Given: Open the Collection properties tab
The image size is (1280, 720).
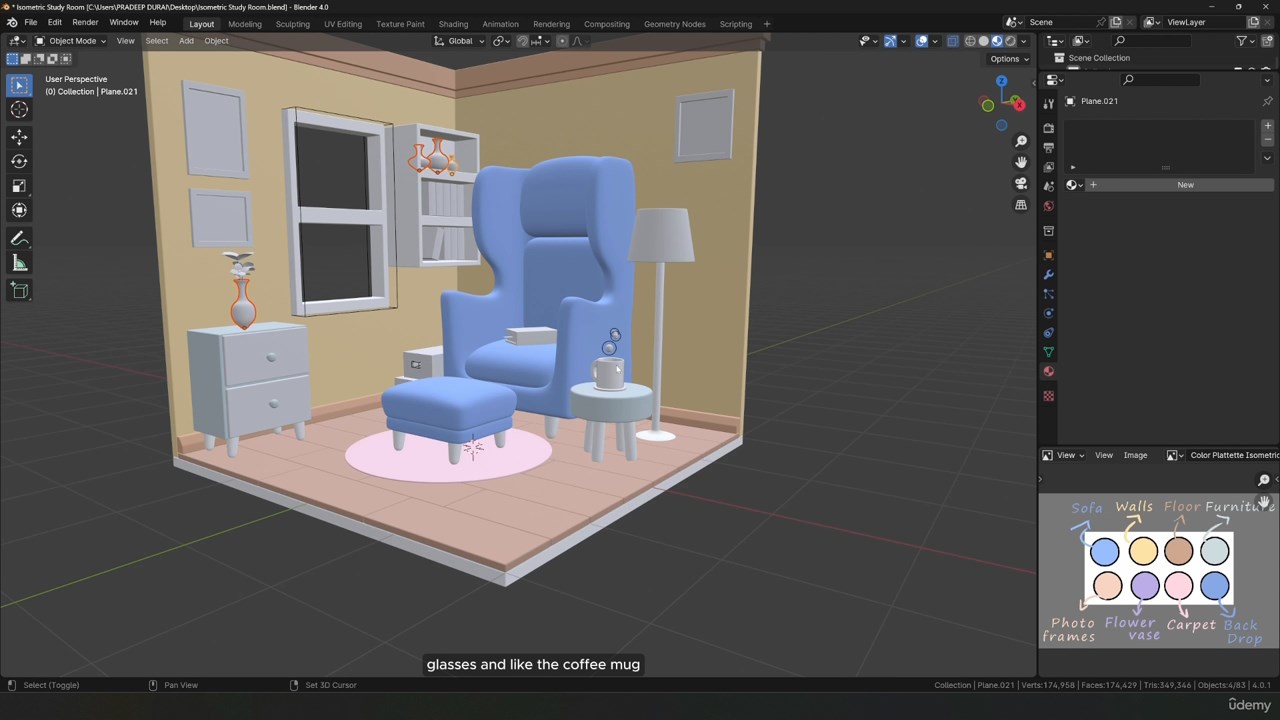Looking at the screenshot, I should 1048,230.
